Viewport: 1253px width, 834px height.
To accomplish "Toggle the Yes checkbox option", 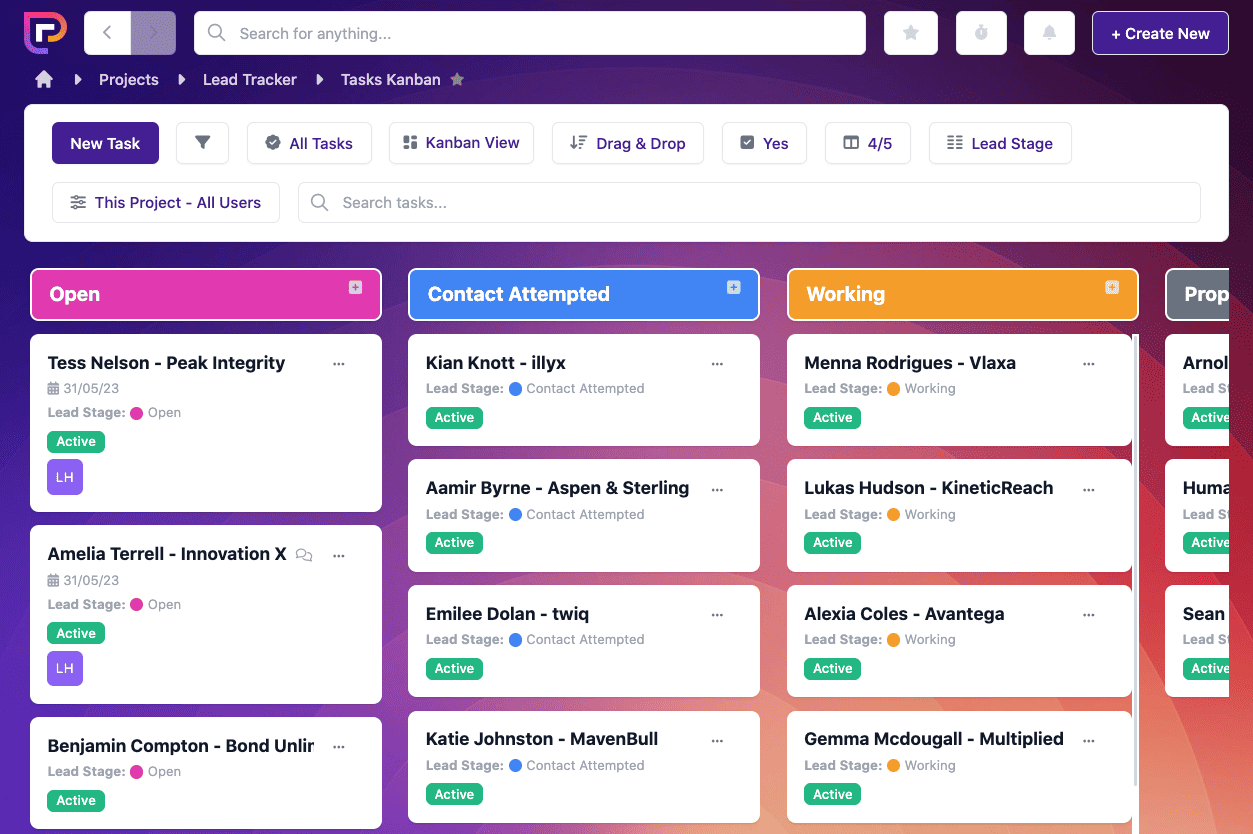I will 764,143.
